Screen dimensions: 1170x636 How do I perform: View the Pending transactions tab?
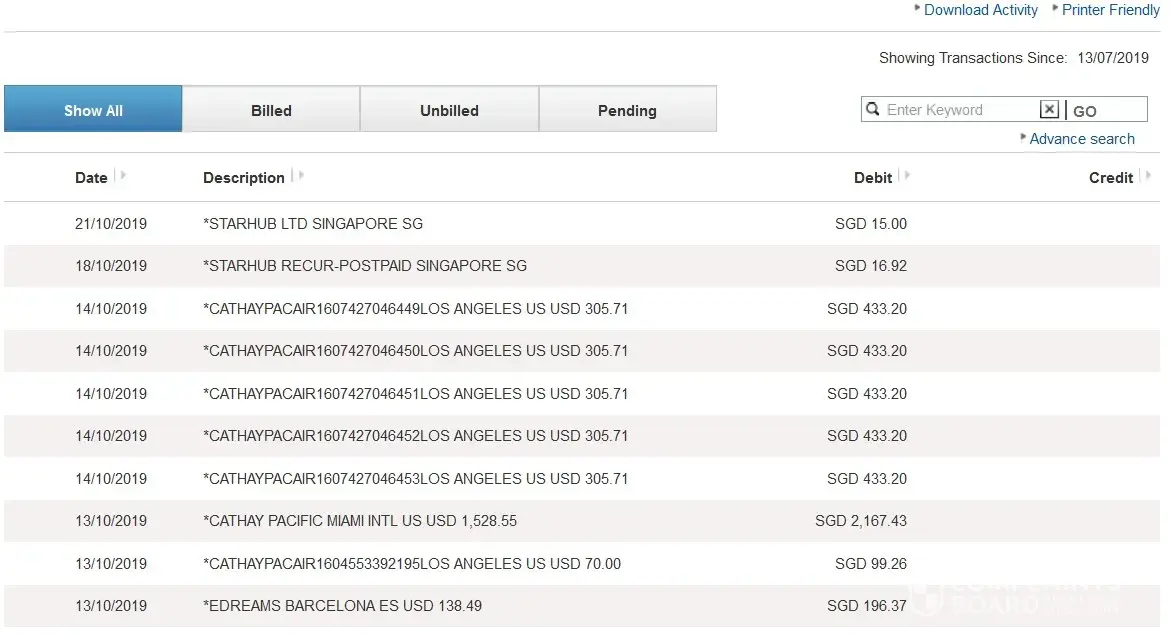pos(627,110)
